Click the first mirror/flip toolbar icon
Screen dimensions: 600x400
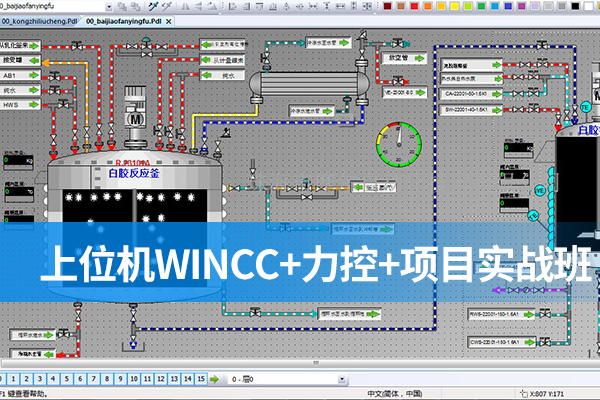[186, 6]
